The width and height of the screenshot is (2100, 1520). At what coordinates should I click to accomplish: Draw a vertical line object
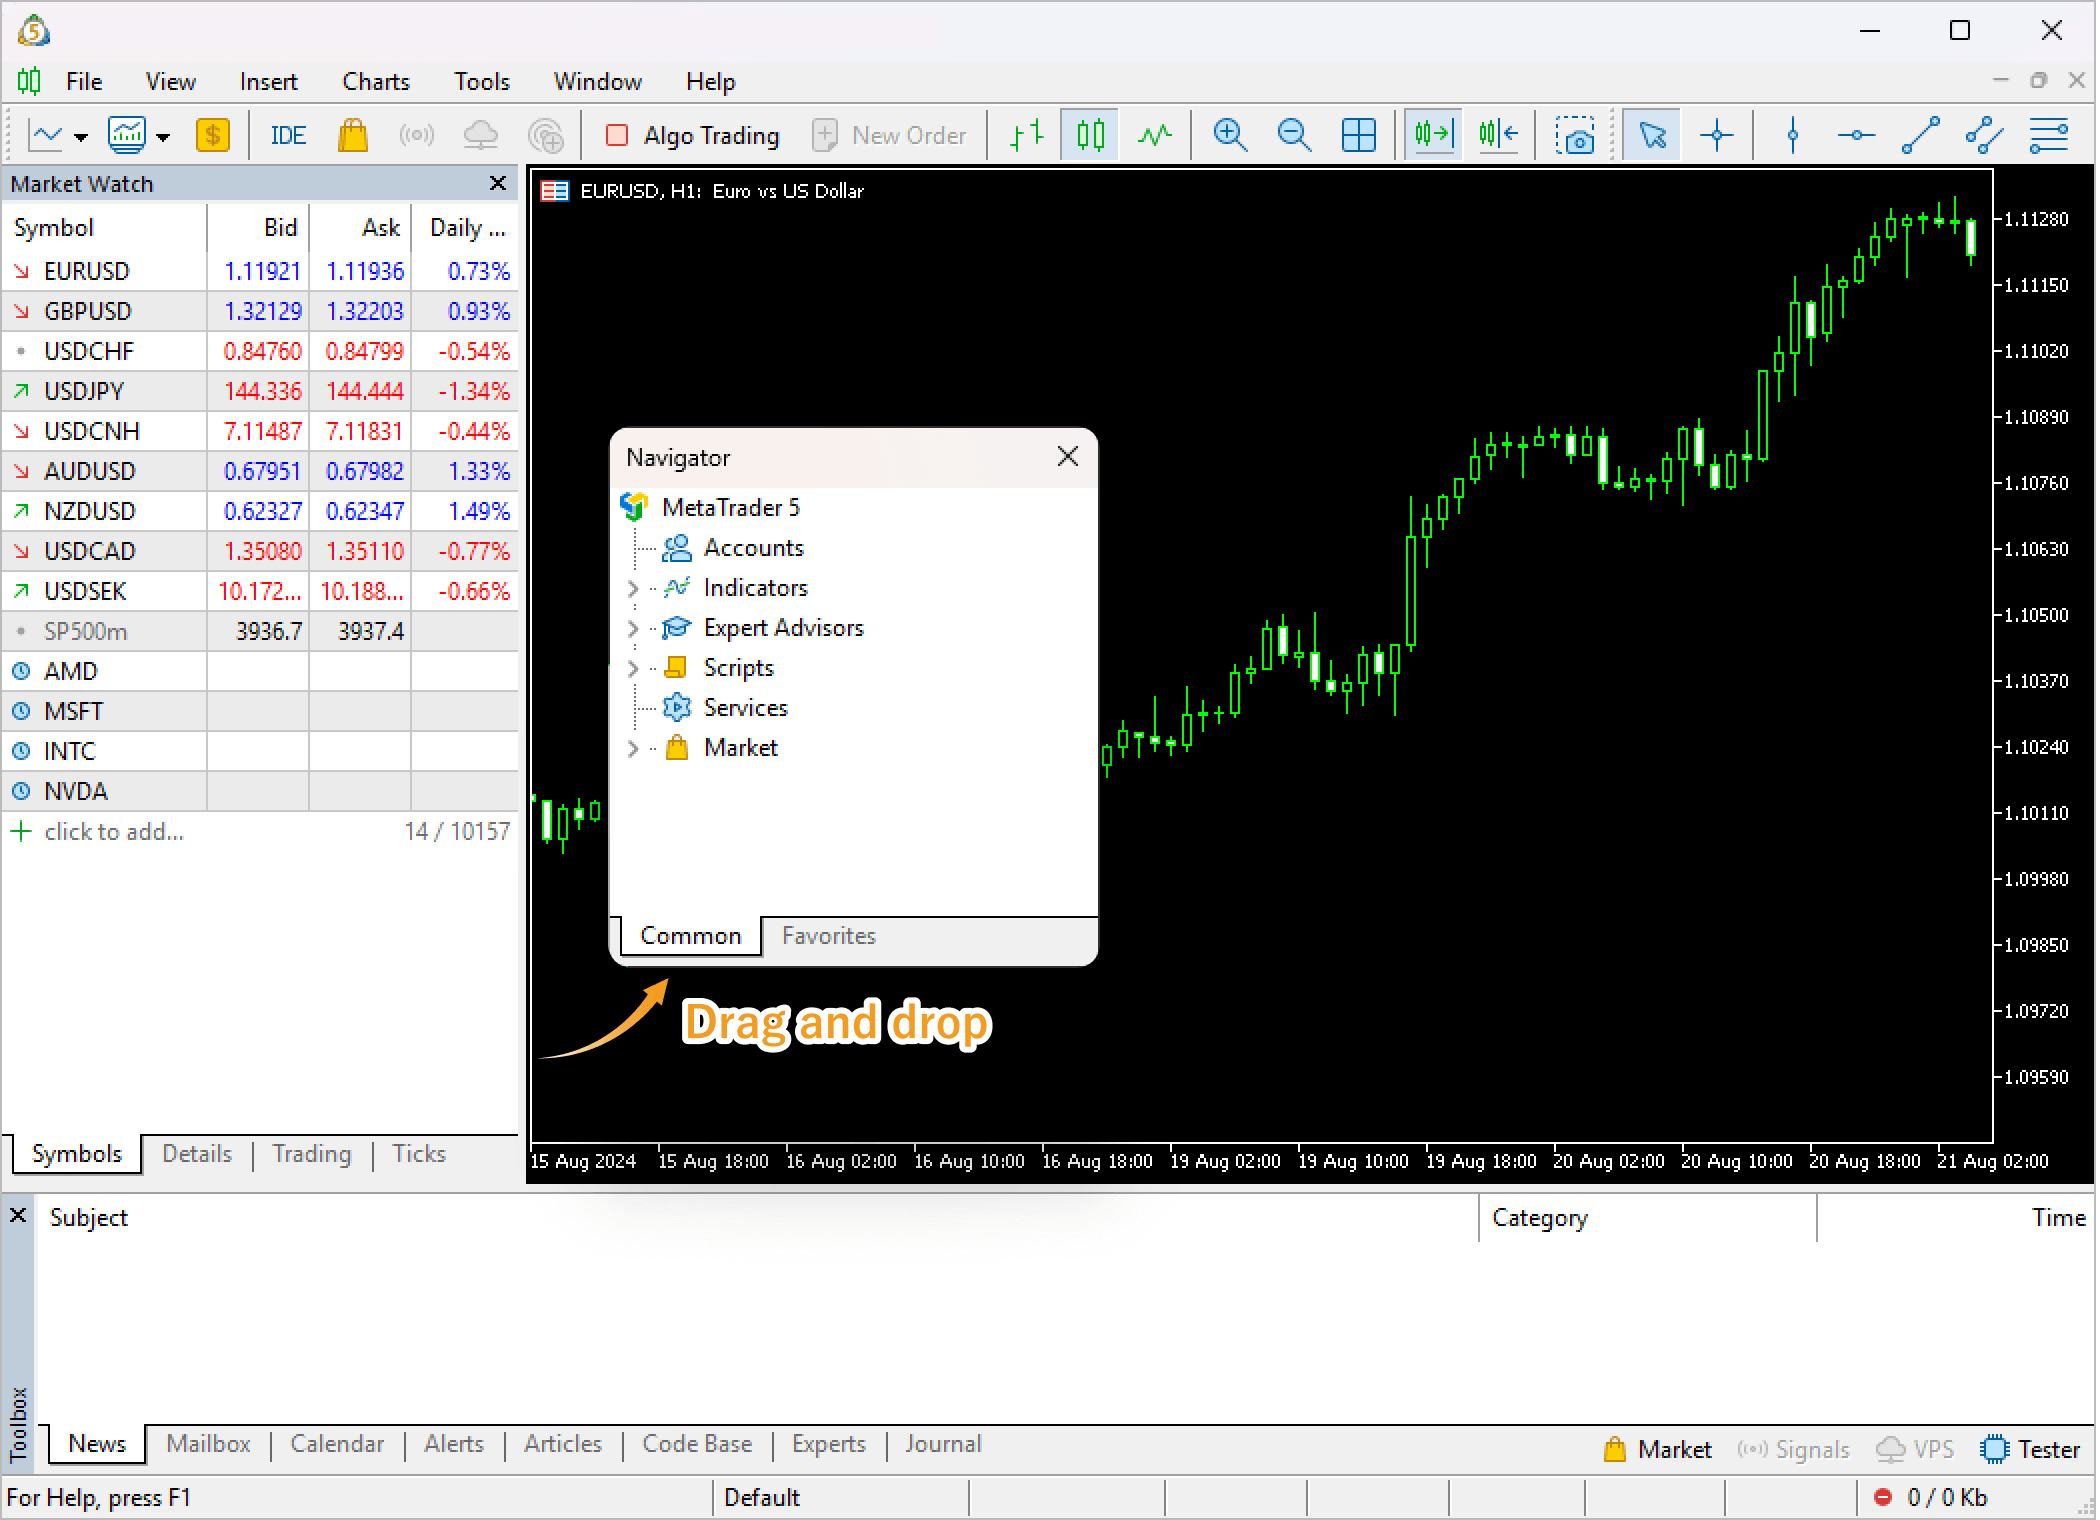(x=1793, y=135)
